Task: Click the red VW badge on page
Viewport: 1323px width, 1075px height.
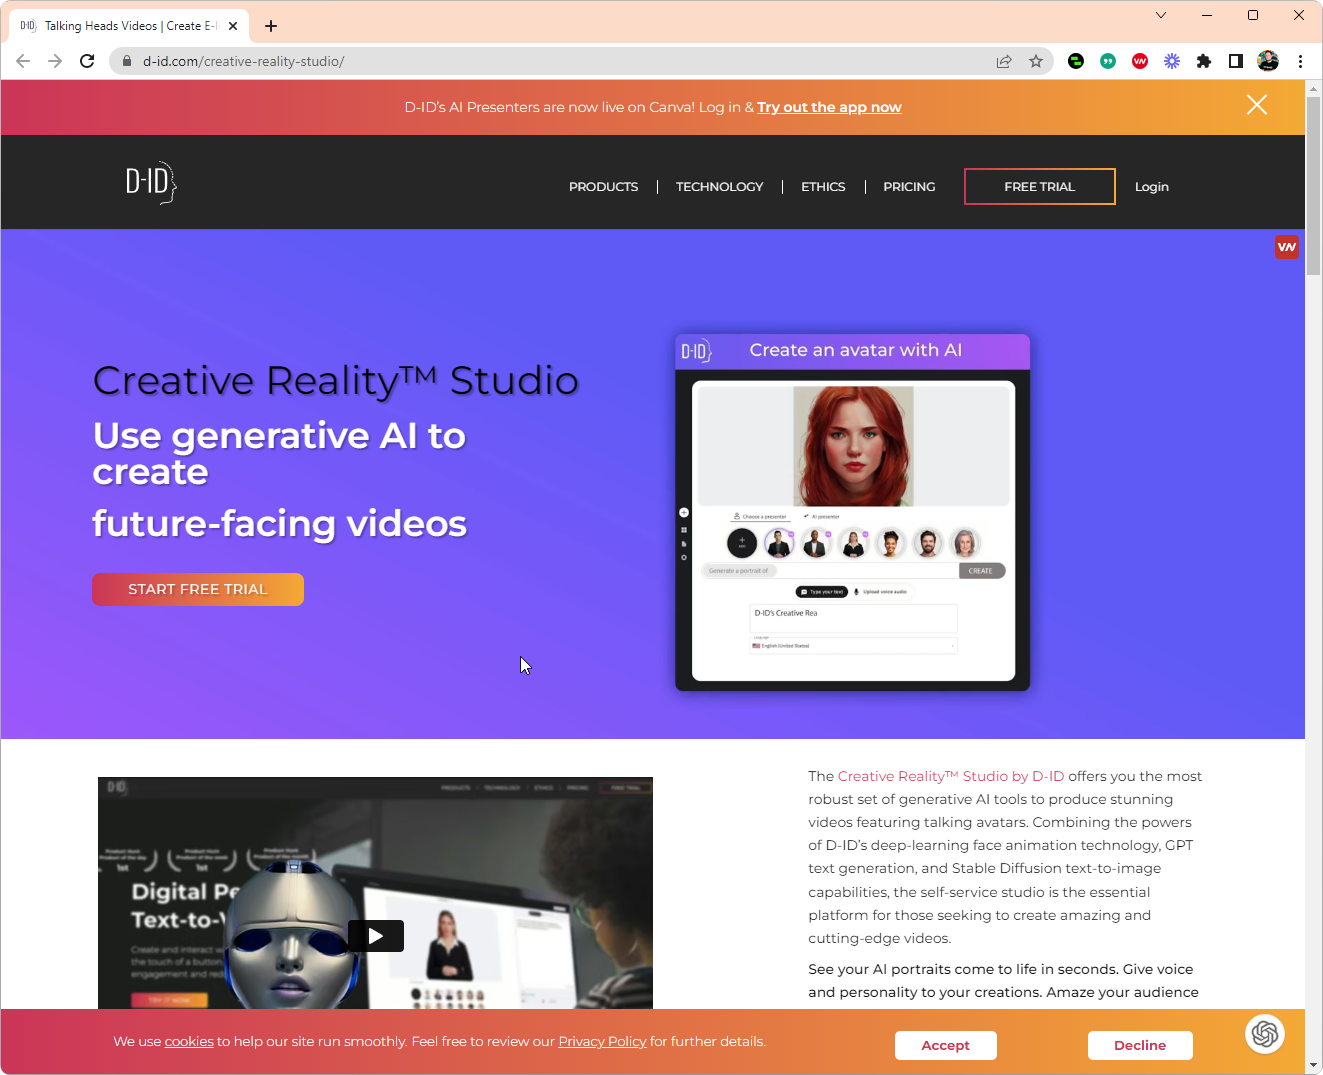Action: point(1287,247)
